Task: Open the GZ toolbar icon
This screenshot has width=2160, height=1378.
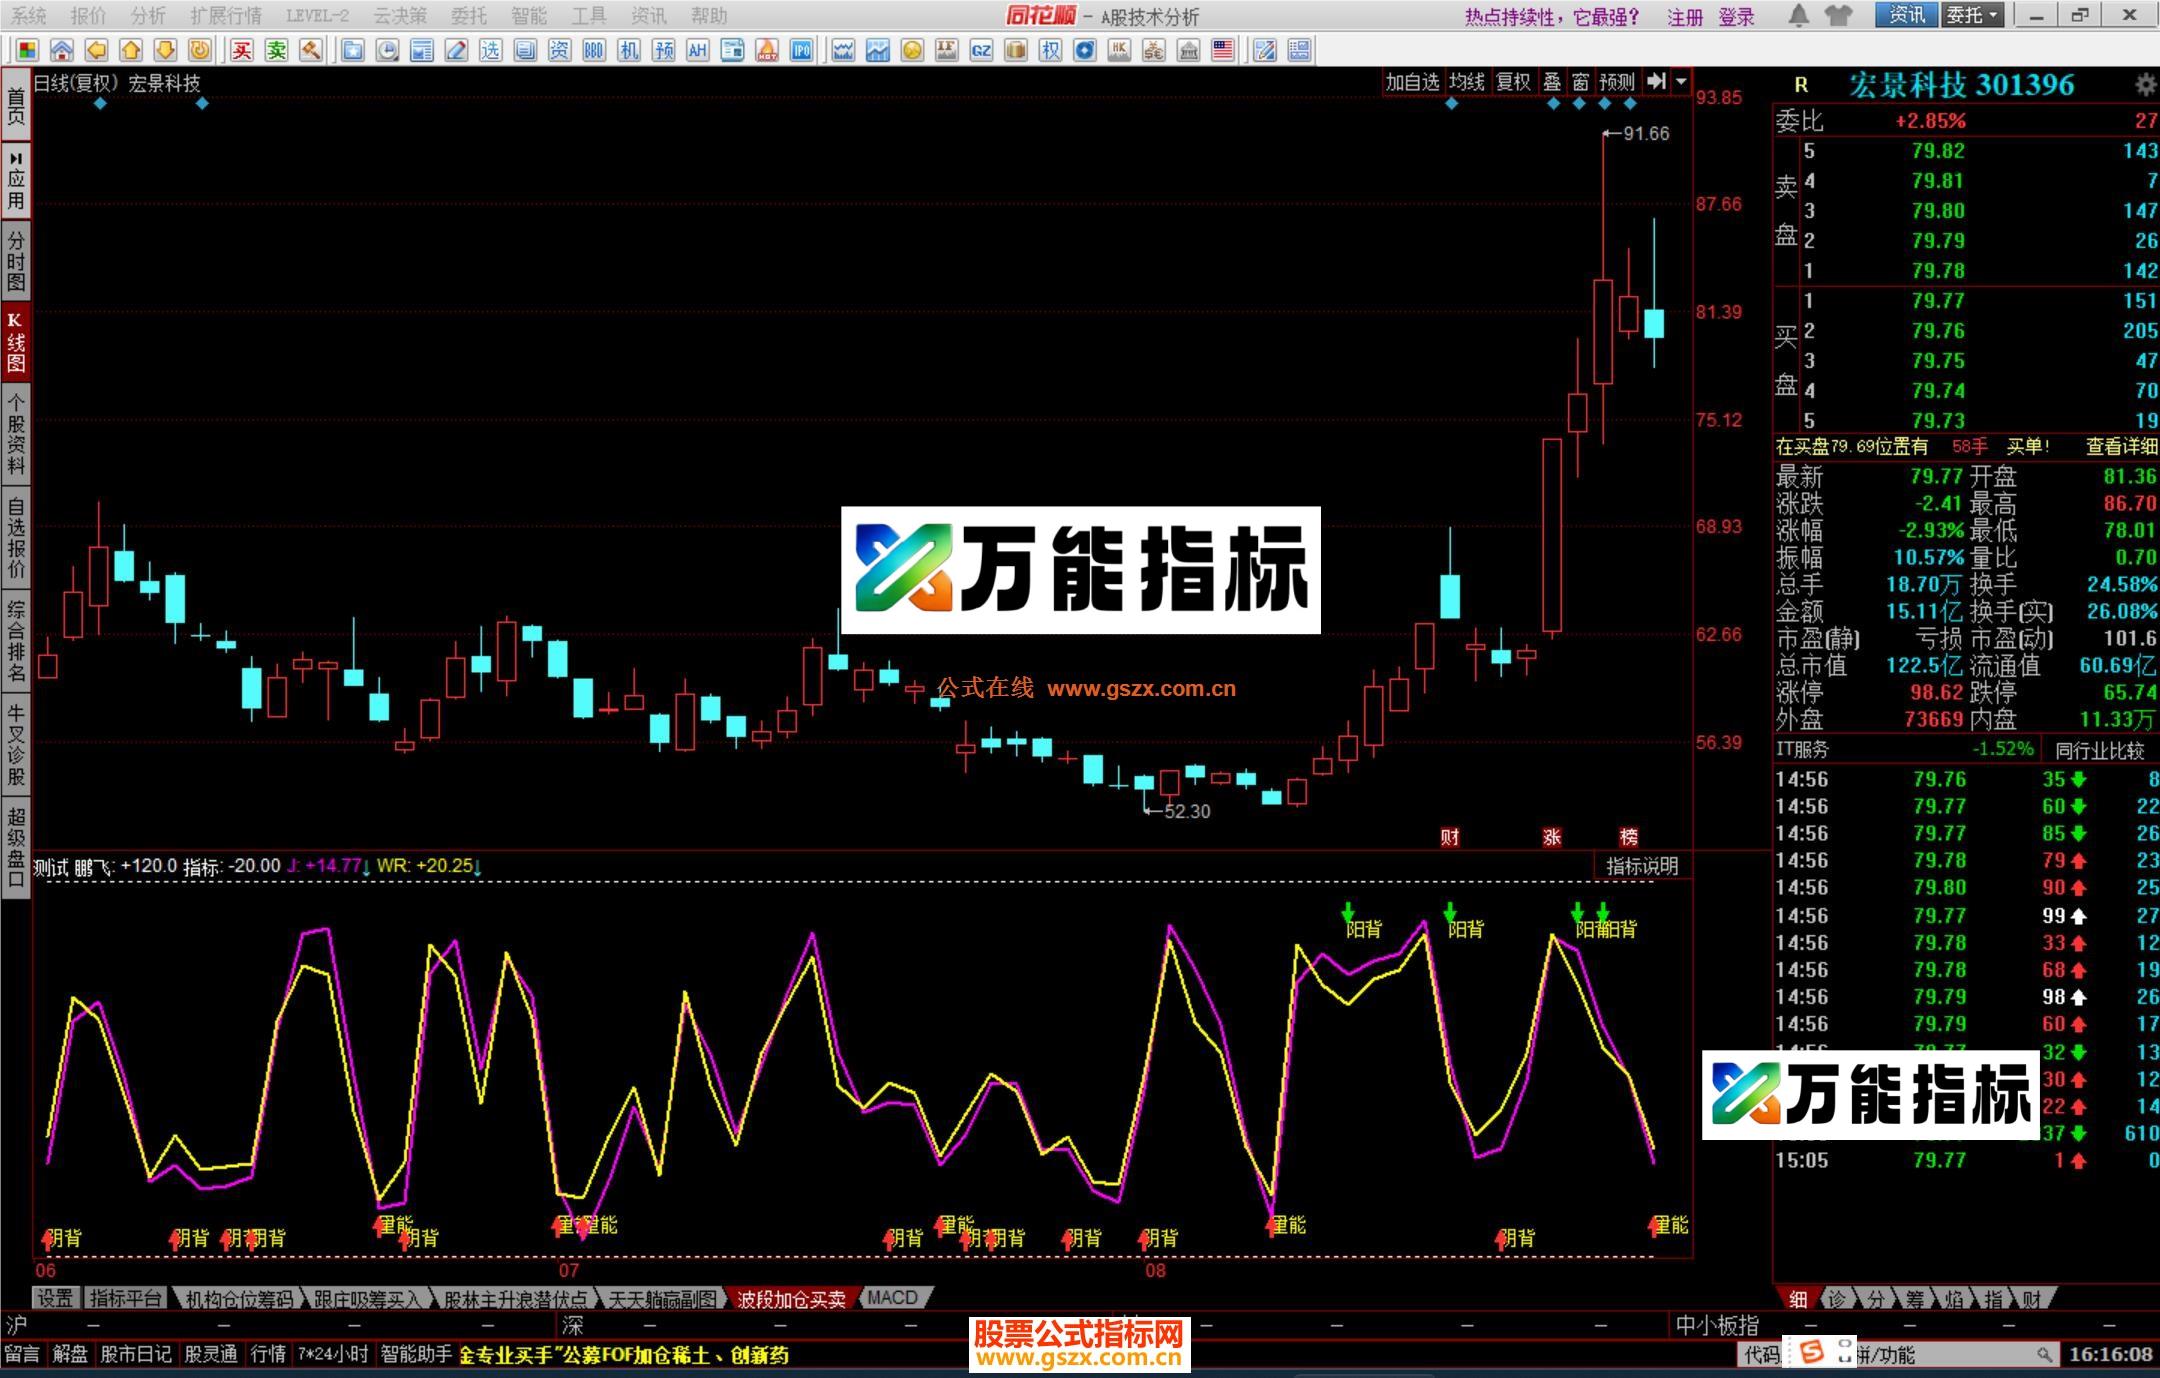Action: point(980,50)
